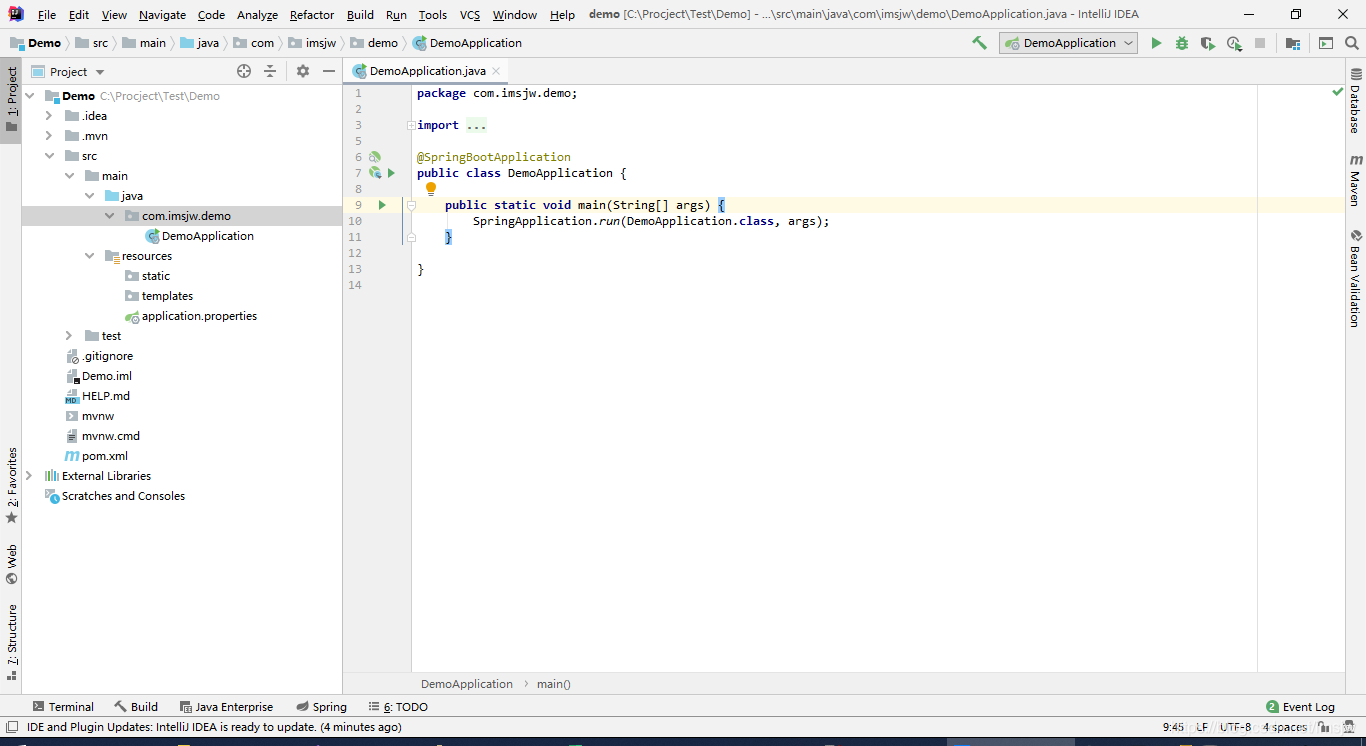Screen dimensions: 1366x746
Task: Expand External Libraries node
Action: (x=29, y=476)
